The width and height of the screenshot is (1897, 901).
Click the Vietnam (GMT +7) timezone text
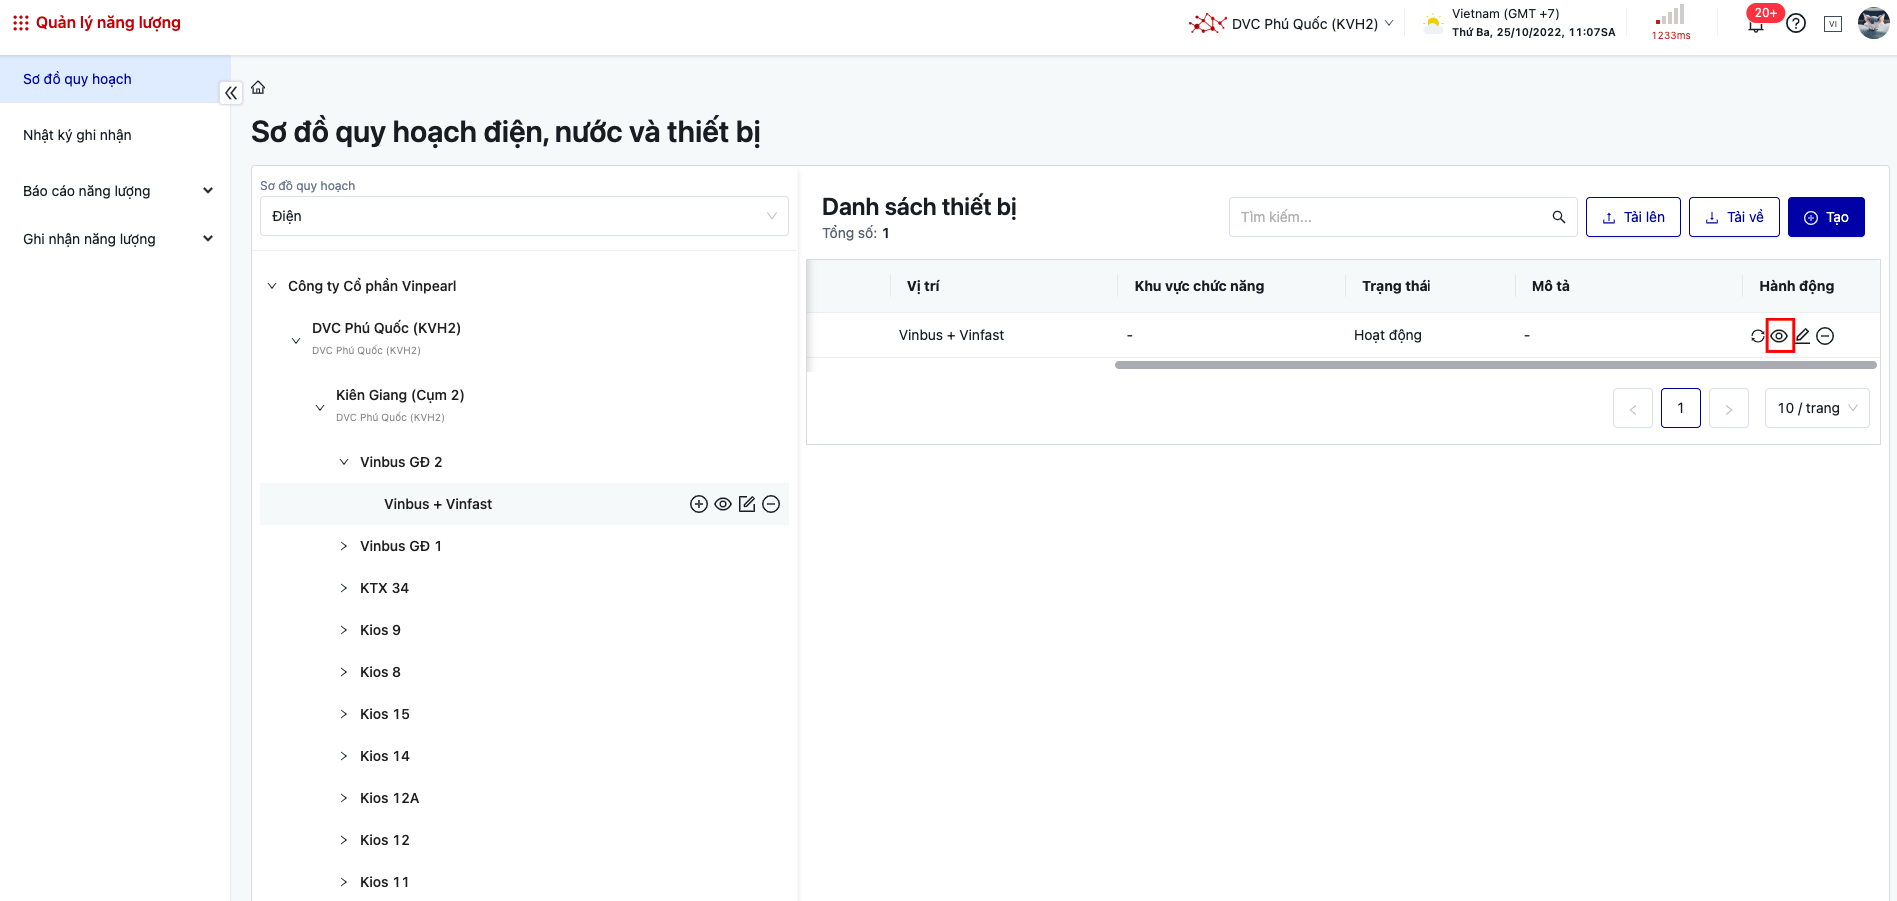(x=1505, y=14)
